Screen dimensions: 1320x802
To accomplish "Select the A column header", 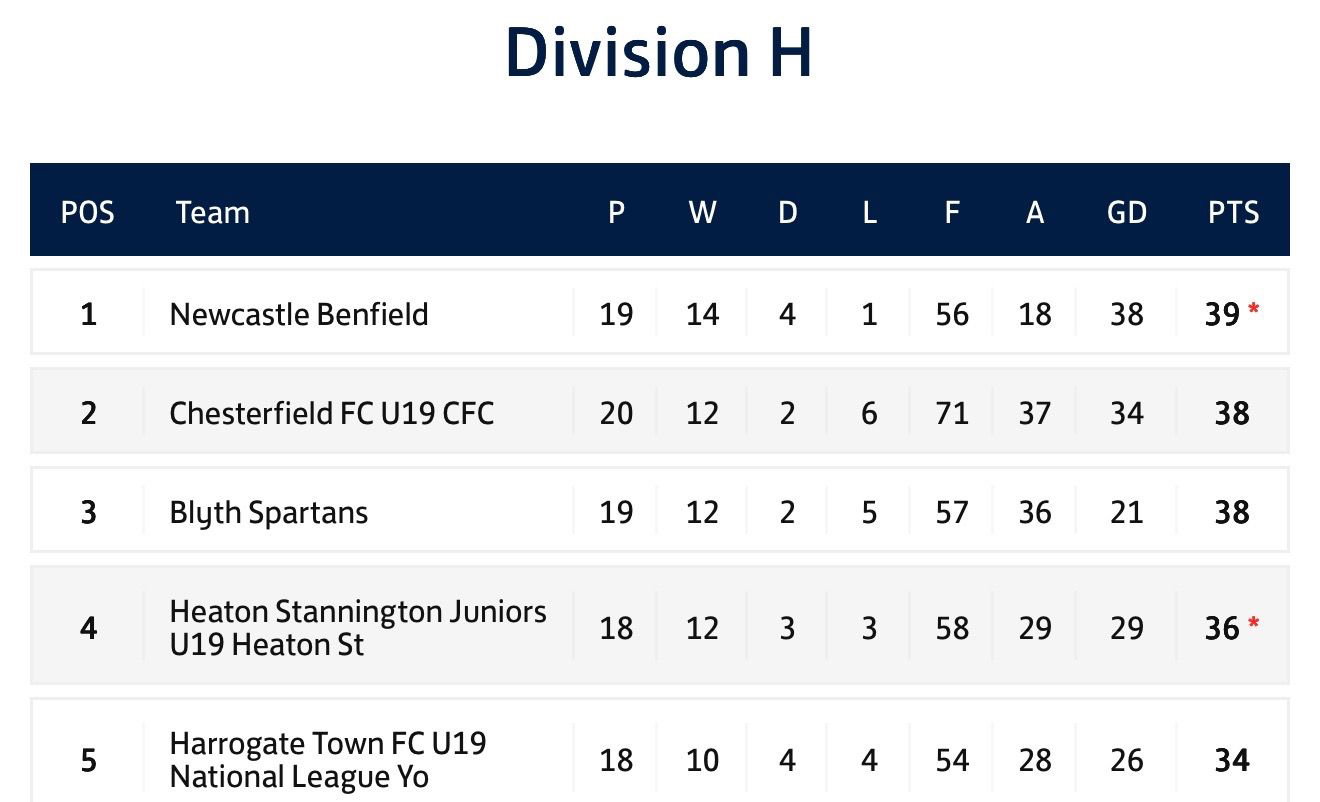I will [x=1034, y=212].
